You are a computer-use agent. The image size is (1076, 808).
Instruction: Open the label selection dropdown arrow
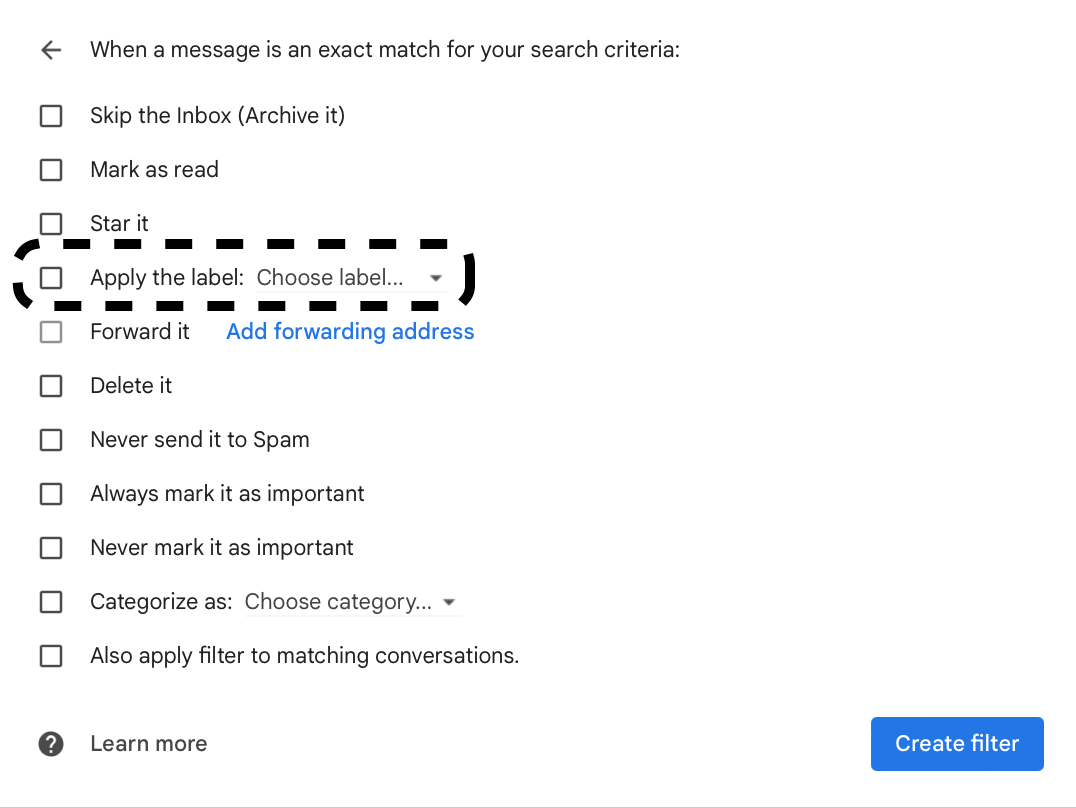point(437,278)
